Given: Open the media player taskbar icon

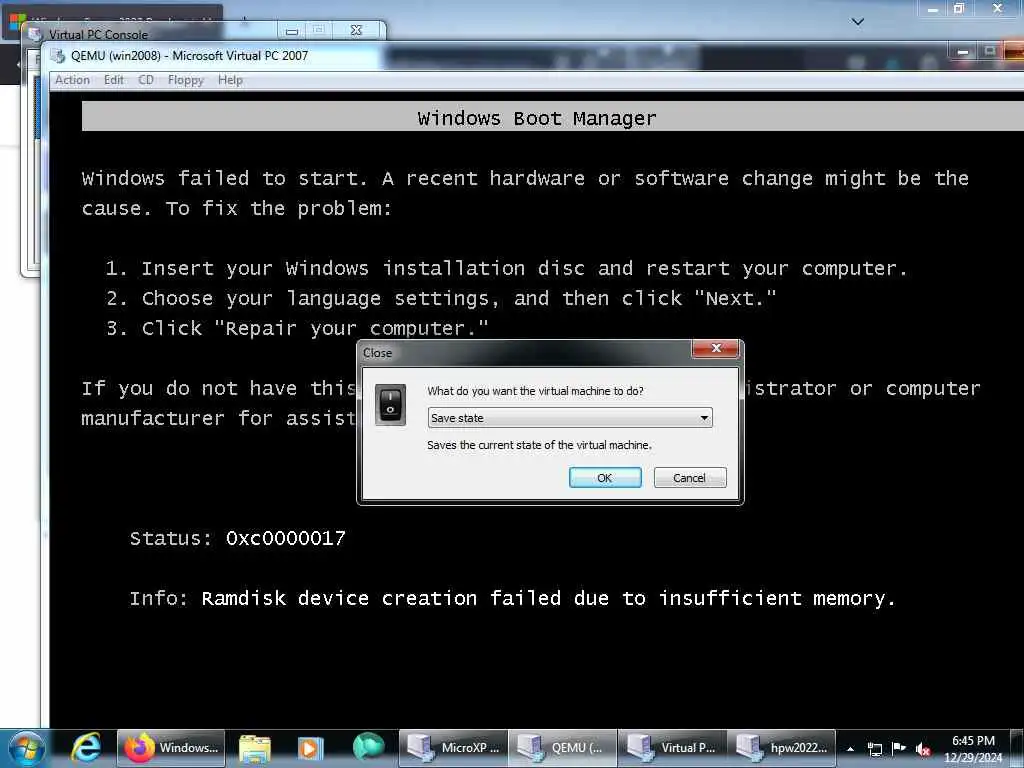Looking at the screenshot, I should click(310, 749).
